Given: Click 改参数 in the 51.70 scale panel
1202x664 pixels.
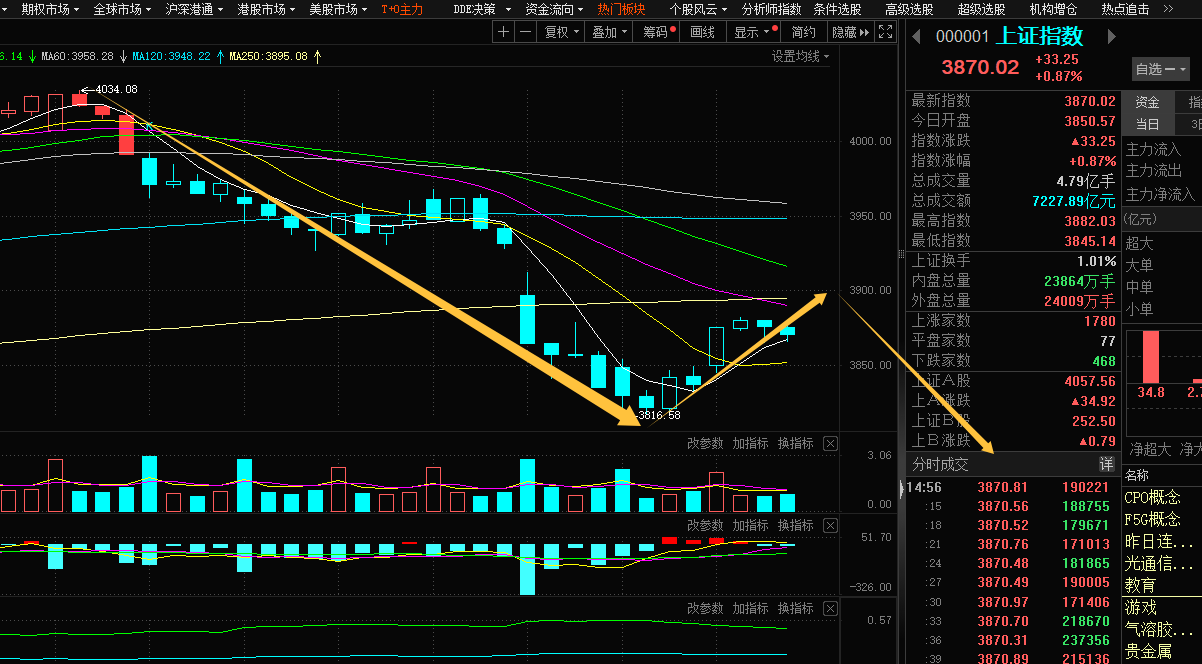Looking at the screenshot, I should (x=705, y=525).
